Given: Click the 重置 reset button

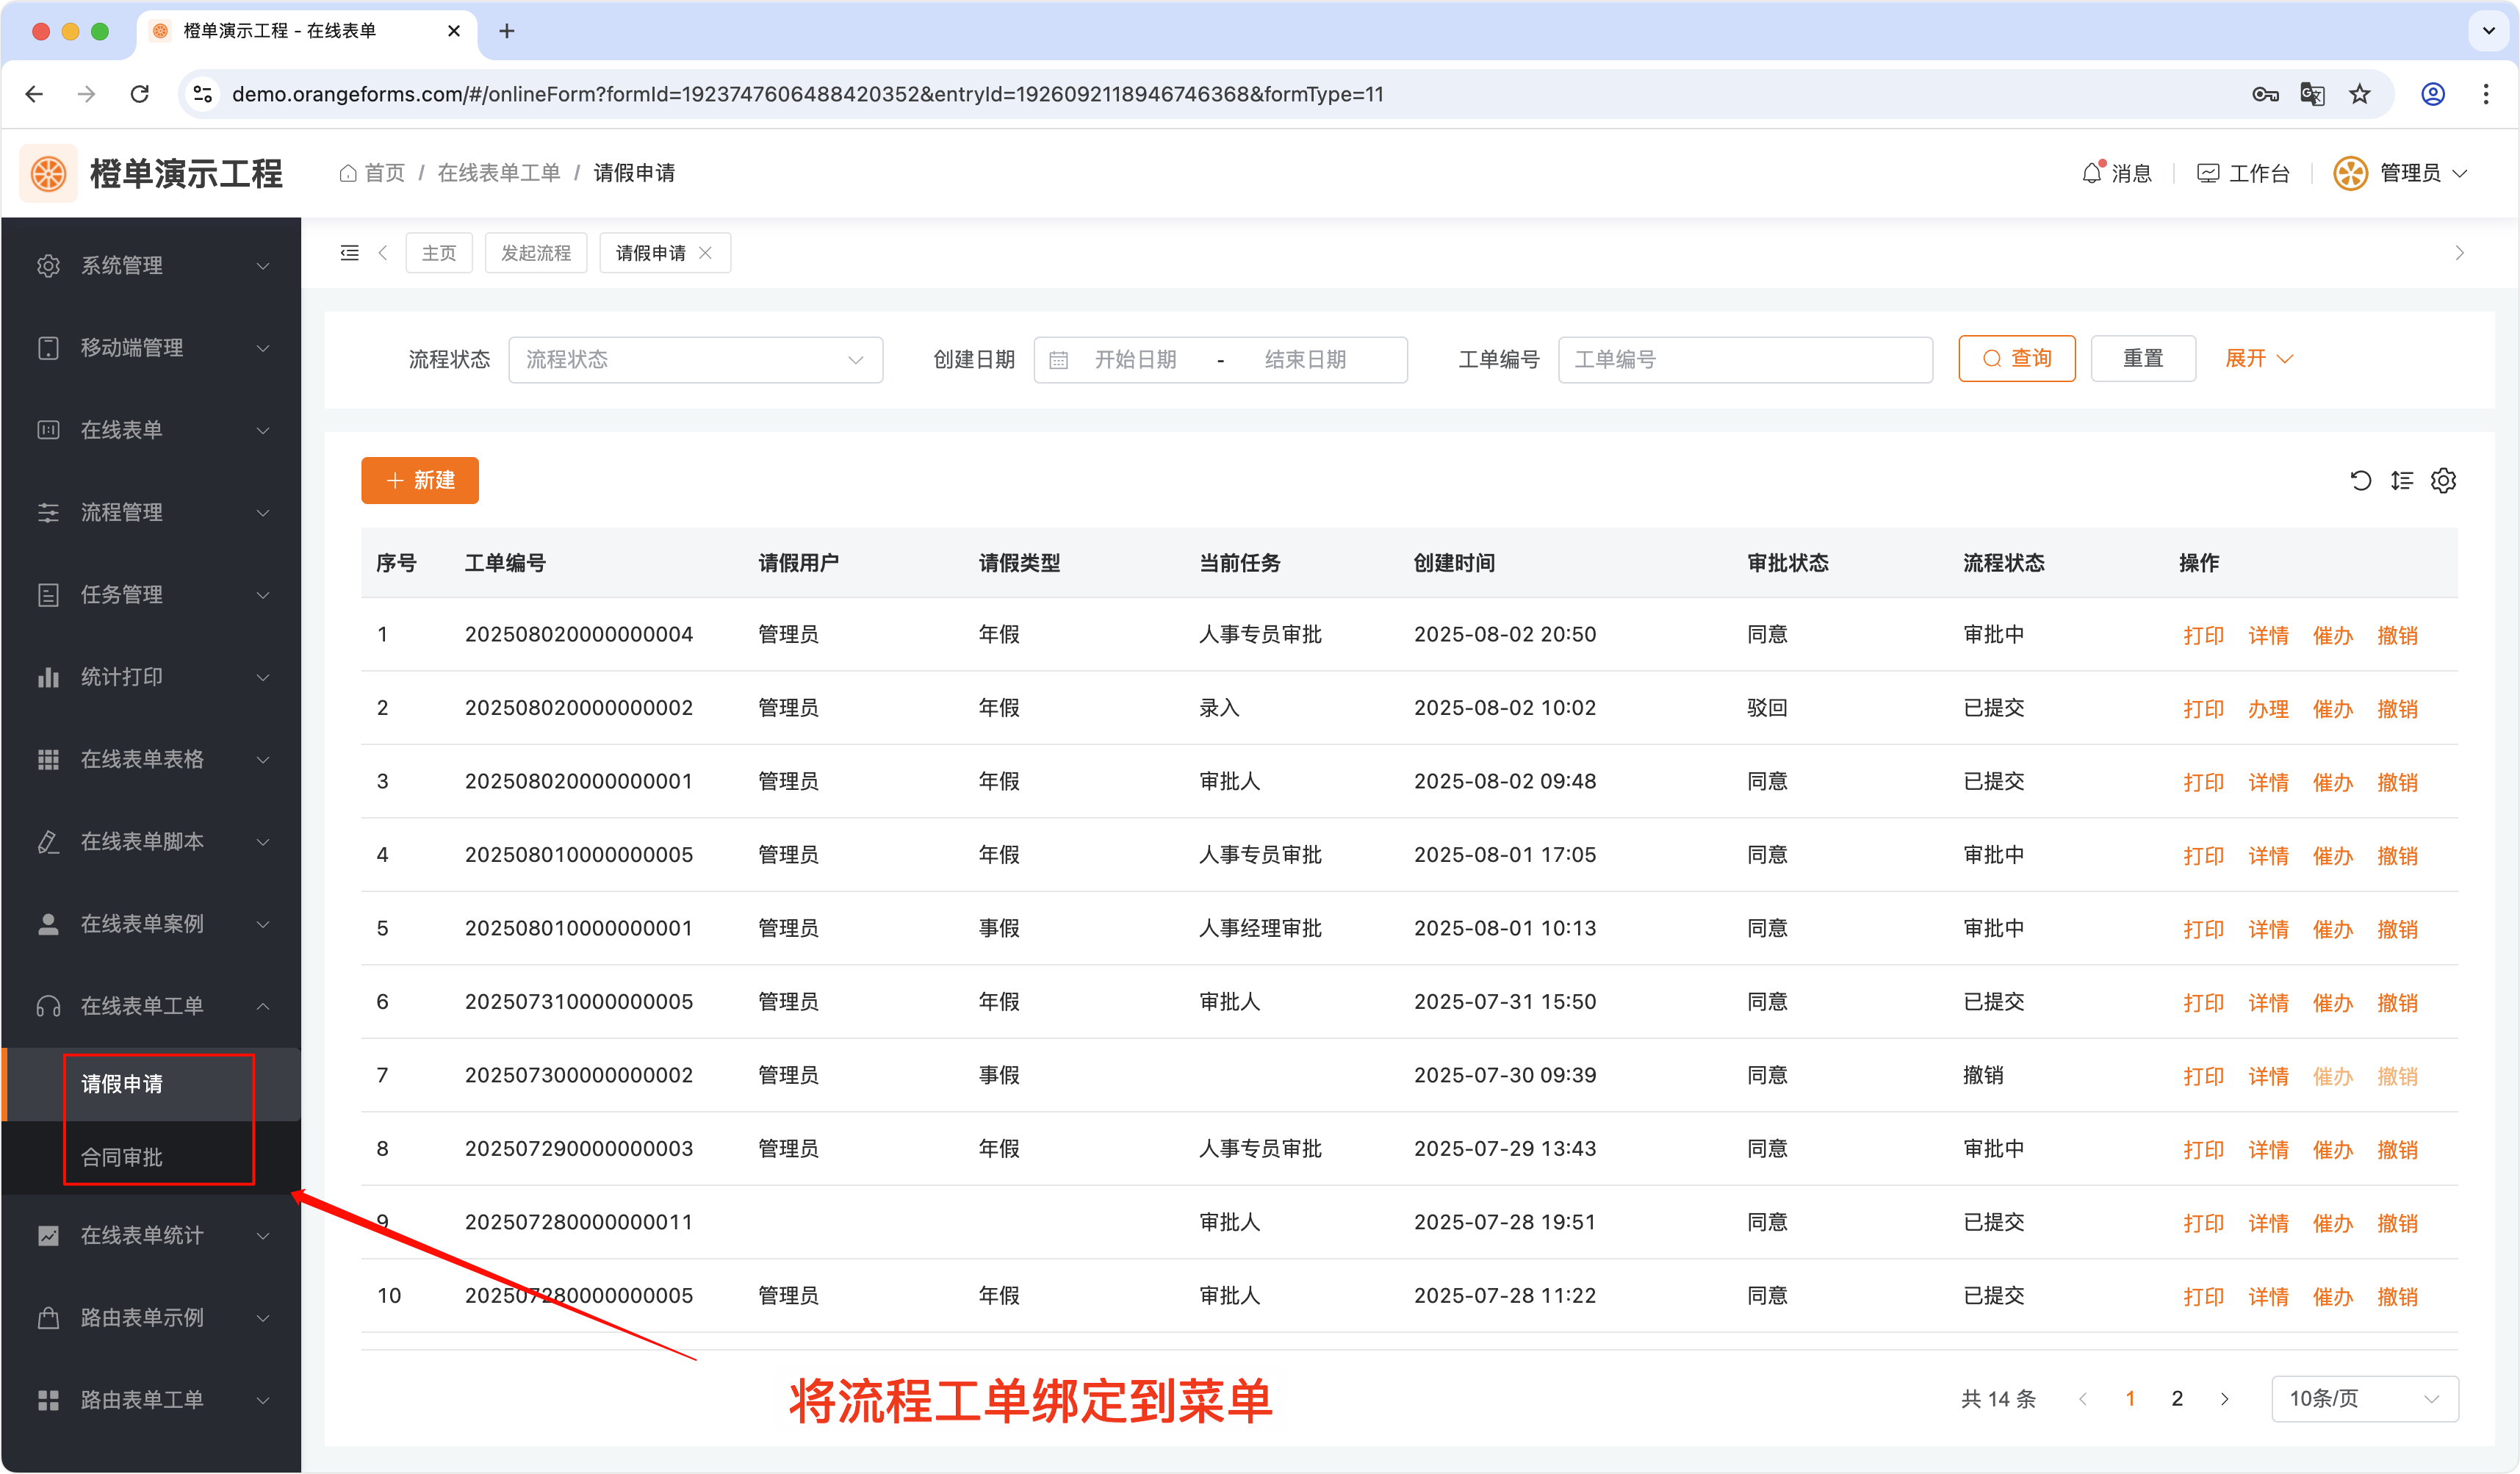Looking at the screenshot, I should coord(2143,359).
